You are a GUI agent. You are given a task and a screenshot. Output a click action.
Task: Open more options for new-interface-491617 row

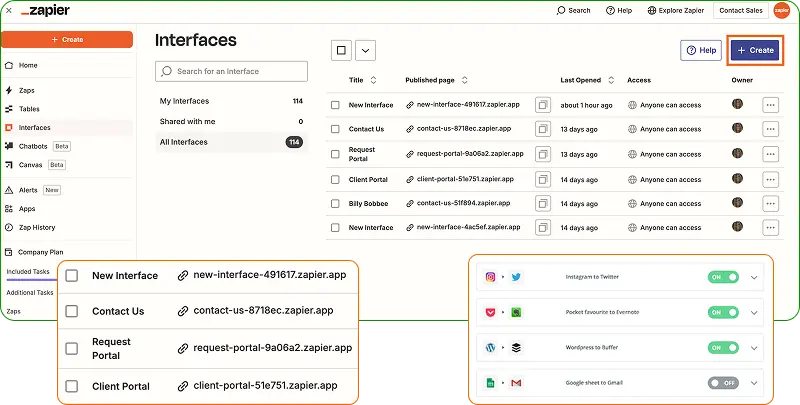[x=770, y=105]
